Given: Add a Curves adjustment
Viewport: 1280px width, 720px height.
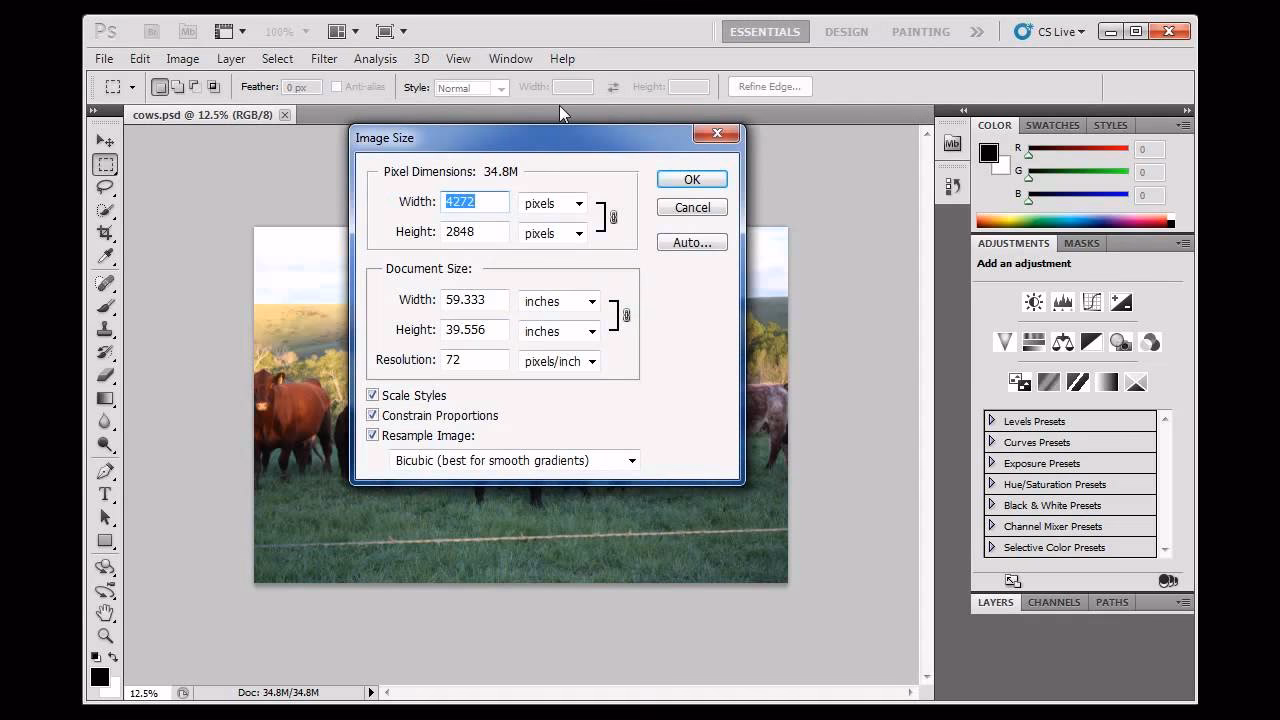Looking at the screenshot, I should pos(1092,301).
